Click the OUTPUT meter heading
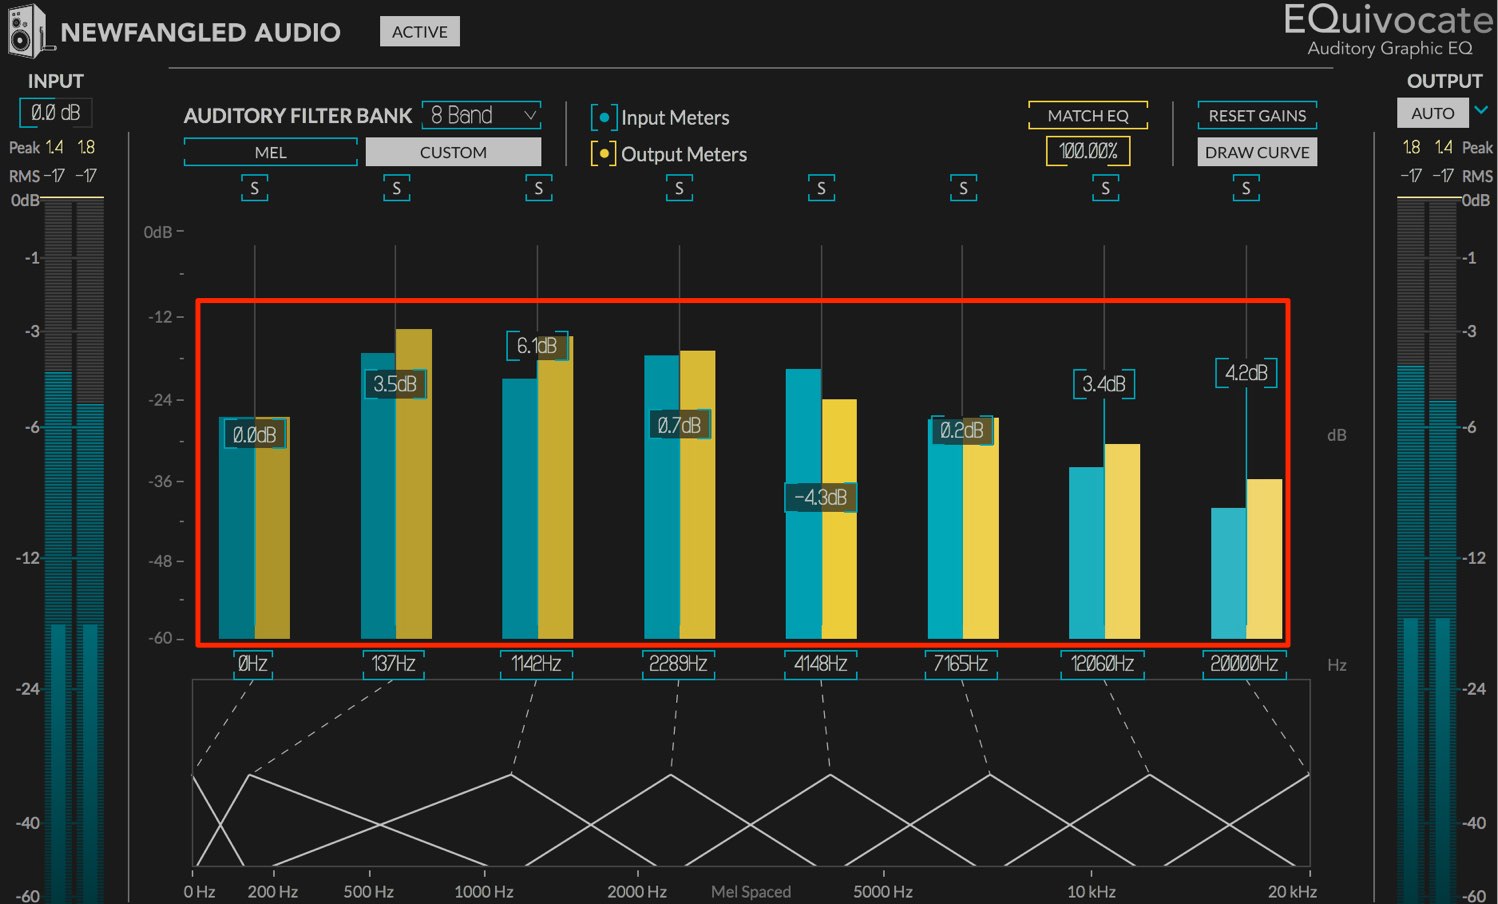 click(1444, 81)
